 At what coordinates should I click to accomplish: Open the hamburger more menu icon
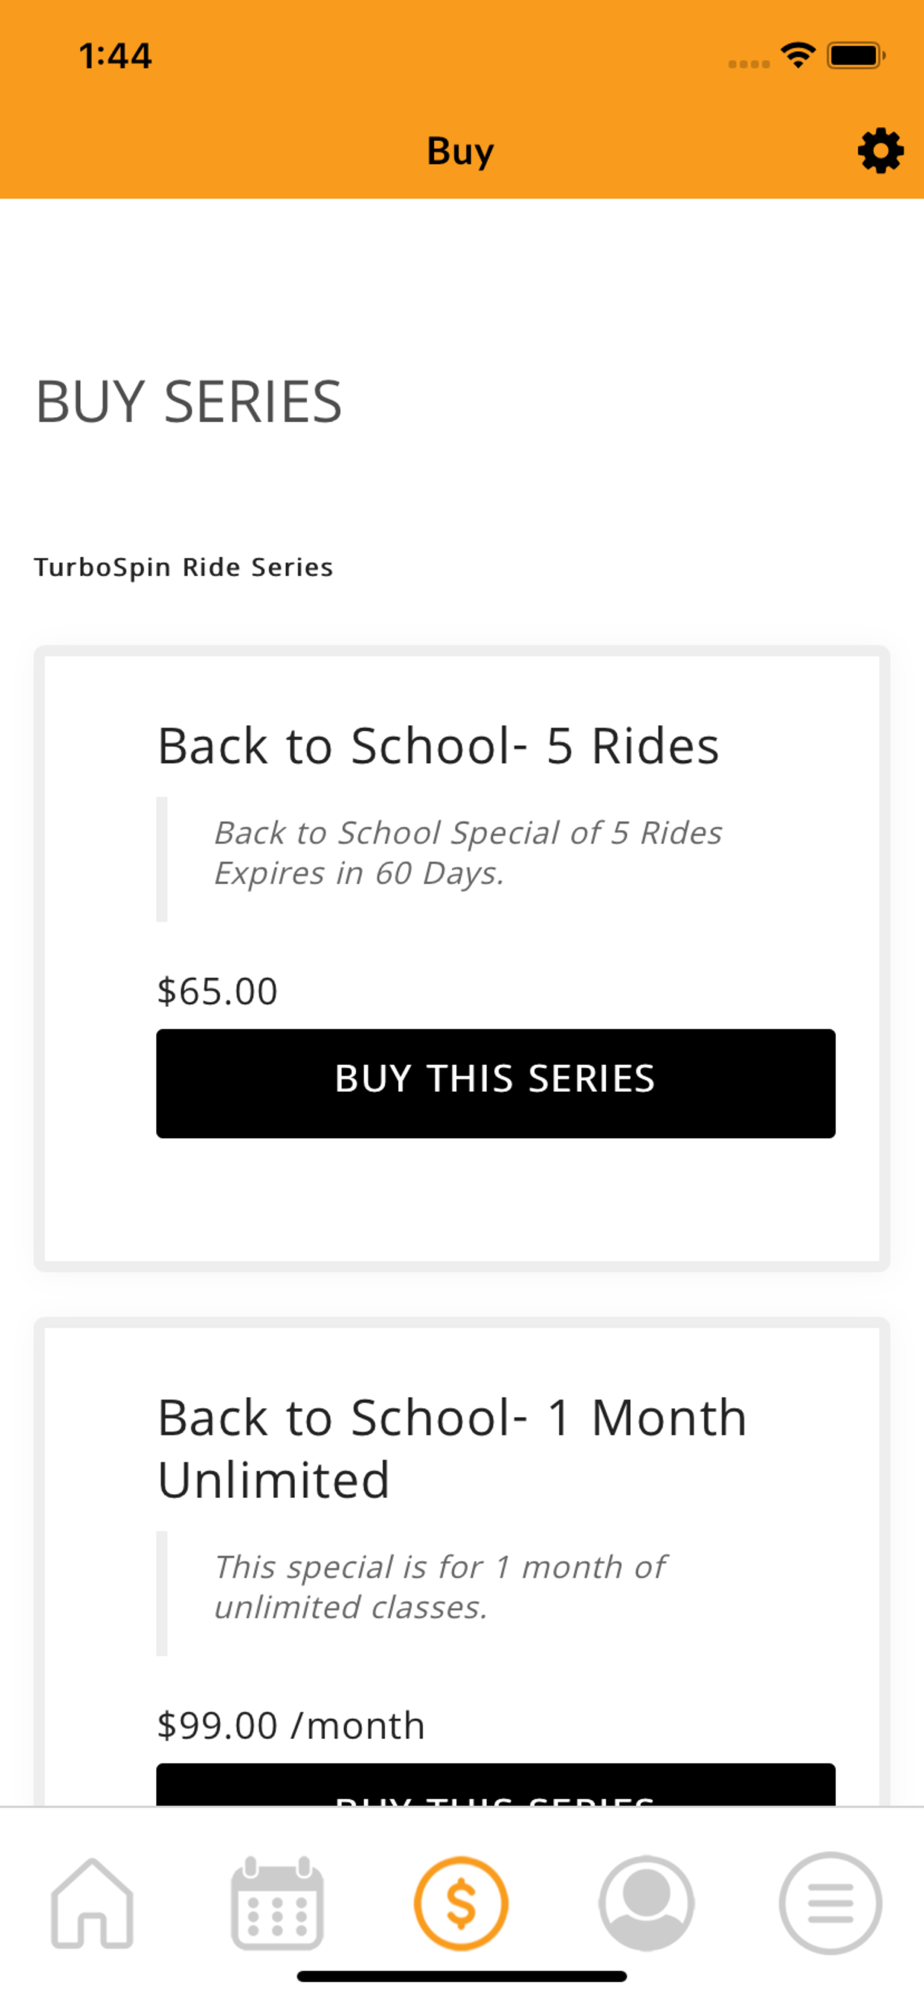click(831, 1903)
